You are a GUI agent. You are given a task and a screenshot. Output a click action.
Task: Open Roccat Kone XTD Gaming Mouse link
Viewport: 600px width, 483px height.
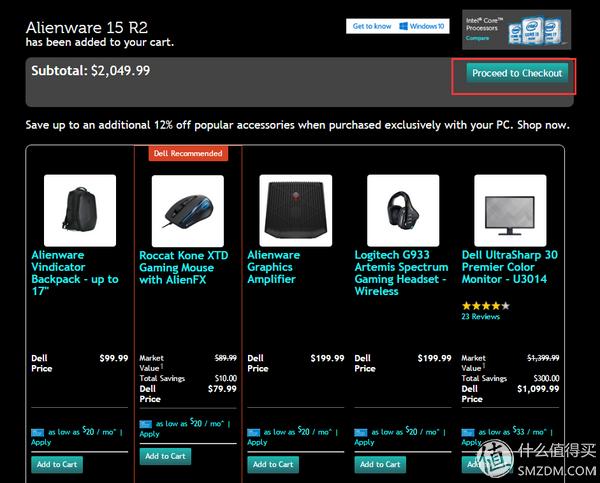click(184, 267)
